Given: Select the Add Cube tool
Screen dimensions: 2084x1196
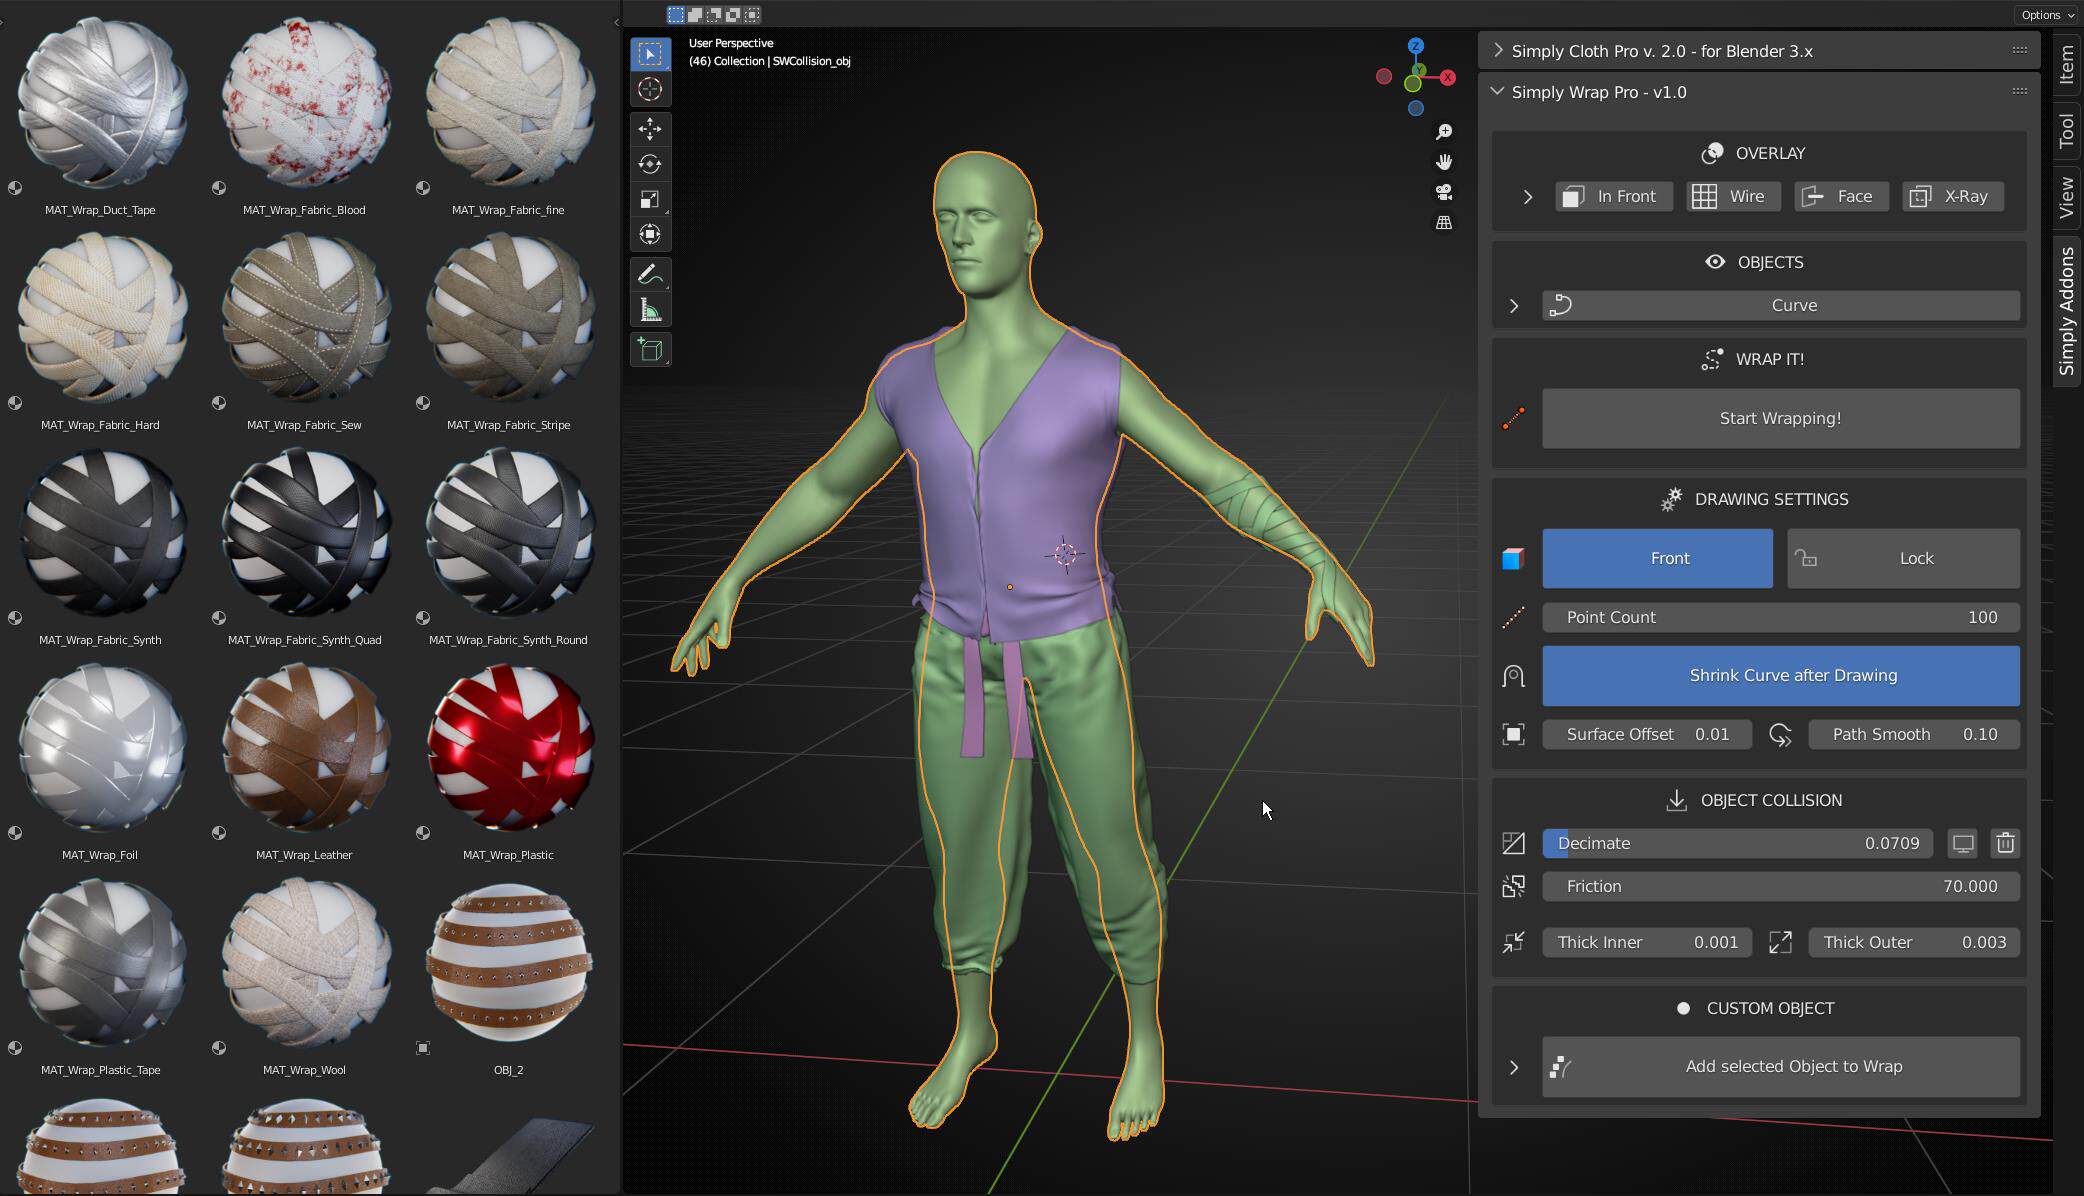Looking at the screenshot, I should [x=650, y=349].
